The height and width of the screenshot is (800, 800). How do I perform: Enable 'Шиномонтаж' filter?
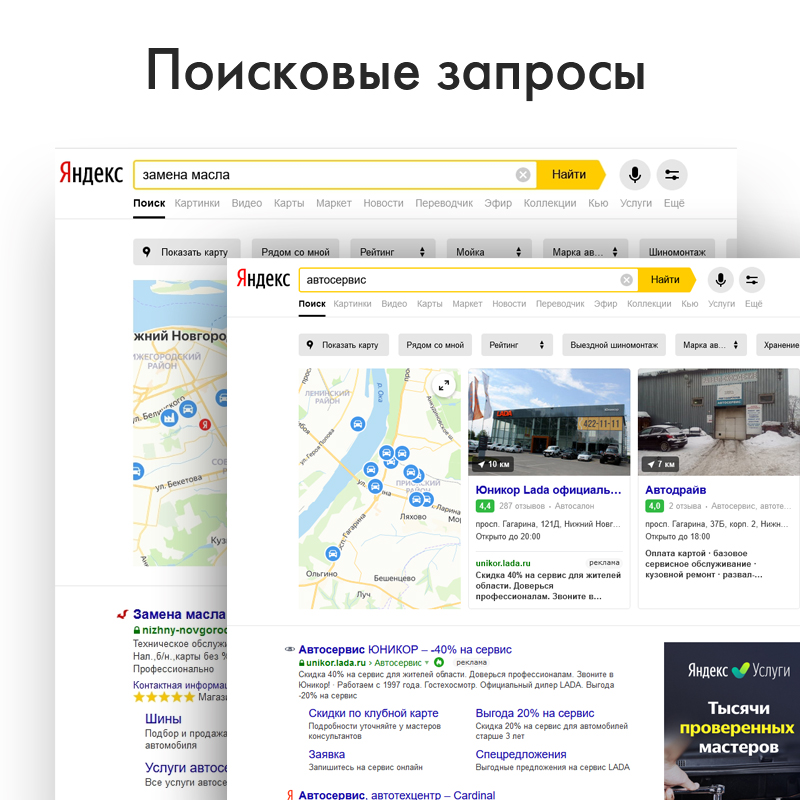tap(682, 252)
